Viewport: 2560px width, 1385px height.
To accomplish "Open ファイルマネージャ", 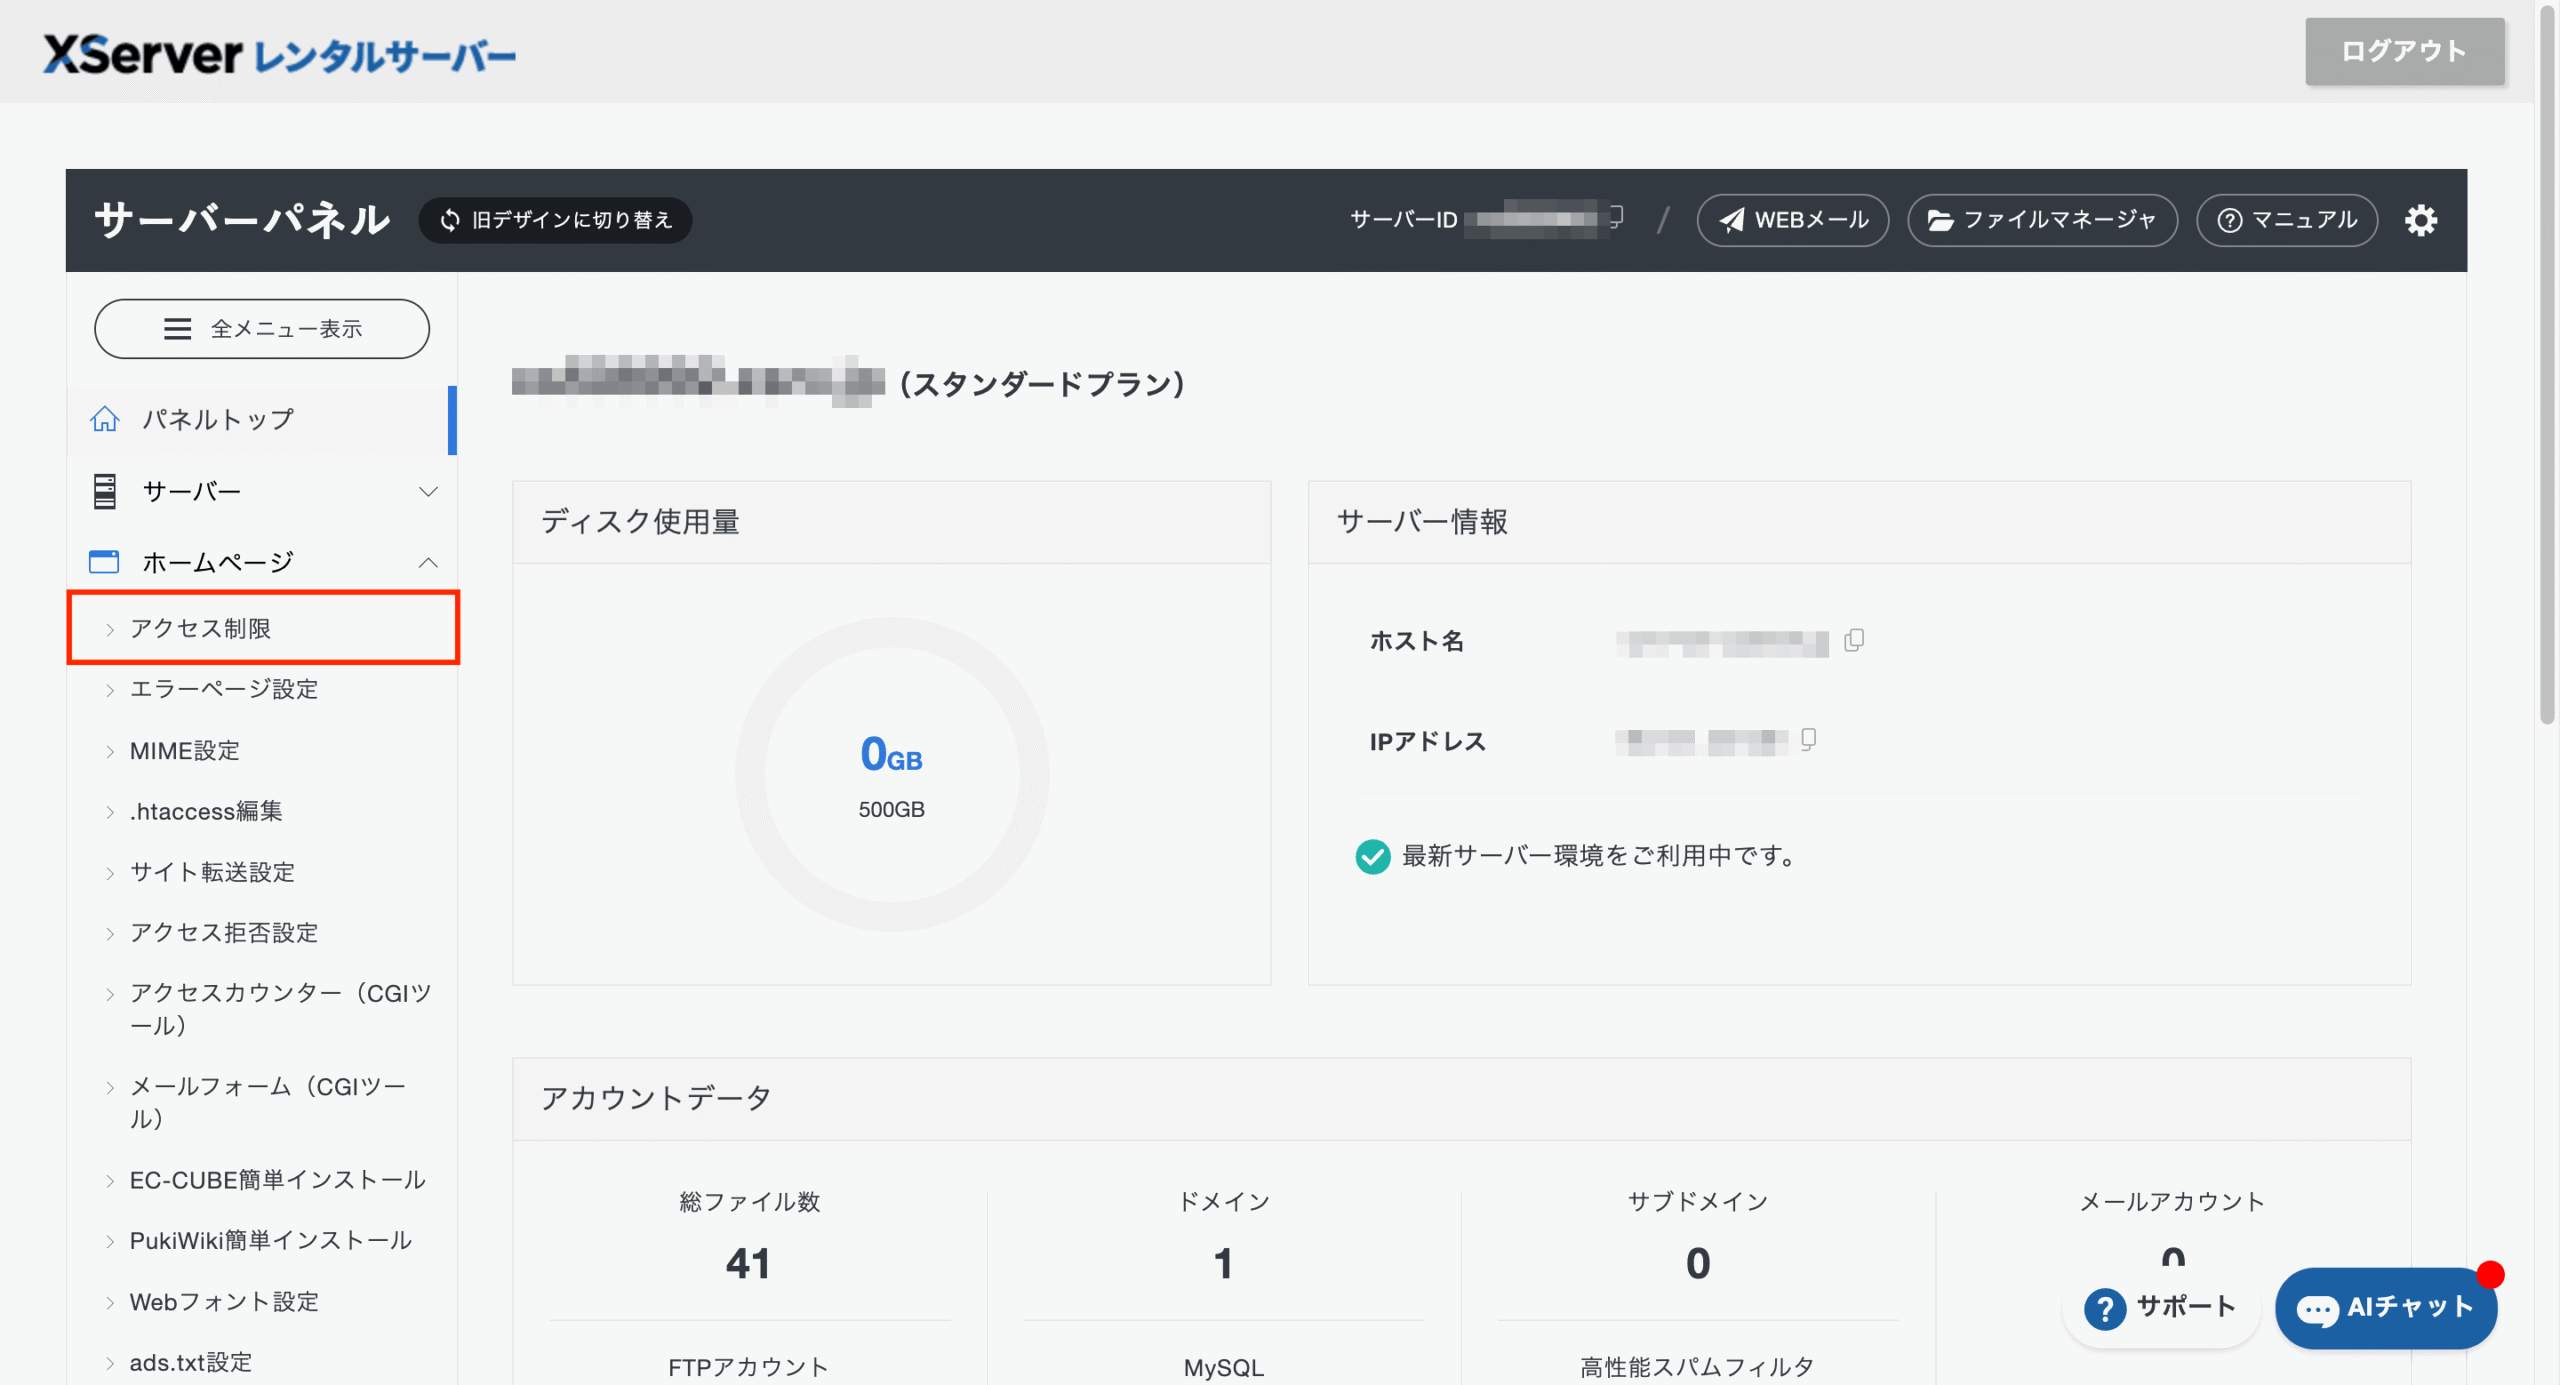I will tap(2042, 220).
